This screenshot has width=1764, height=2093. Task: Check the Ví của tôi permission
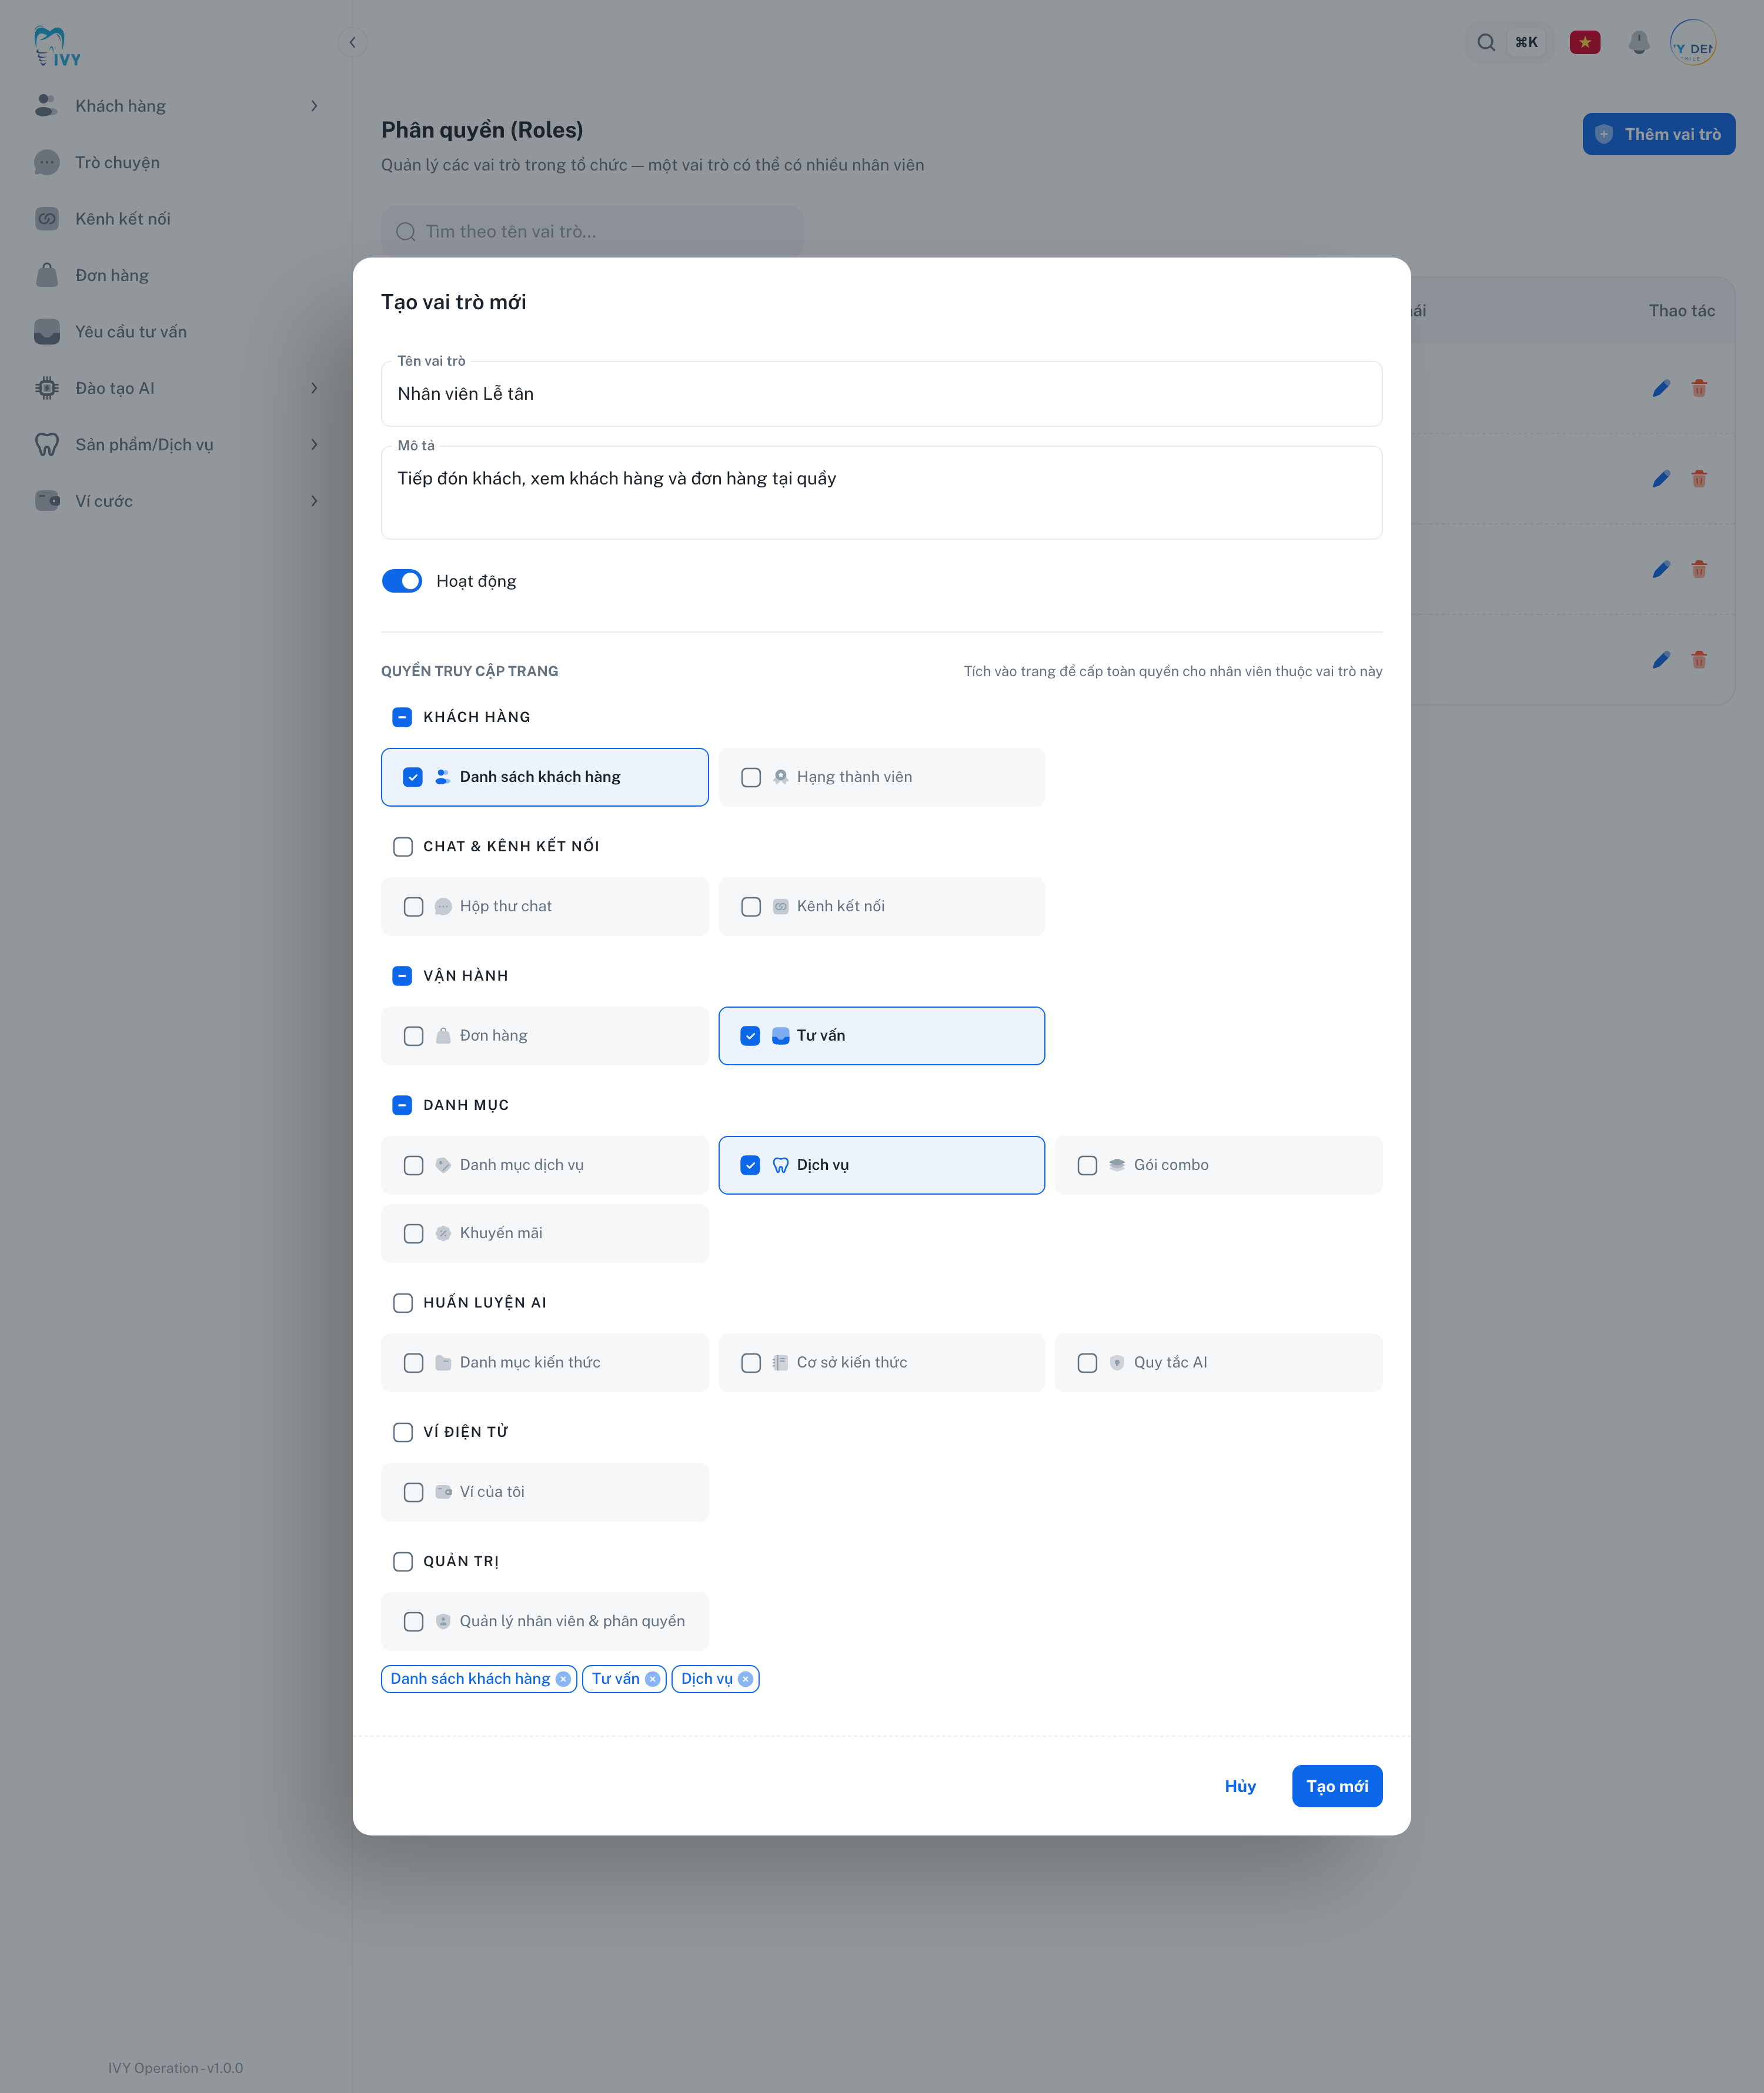pyautogui.click(x=412, y=1492)
